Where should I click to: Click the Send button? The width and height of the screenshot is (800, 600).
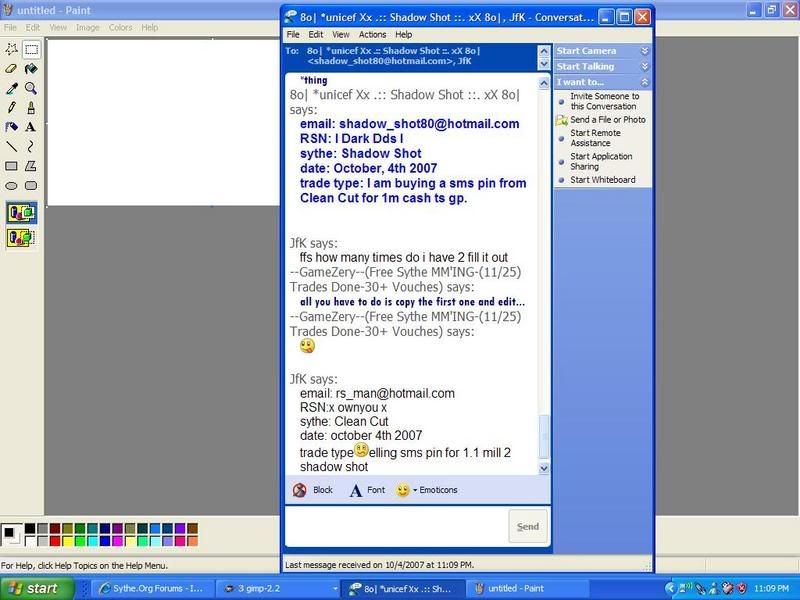click(x=528, y=526)
